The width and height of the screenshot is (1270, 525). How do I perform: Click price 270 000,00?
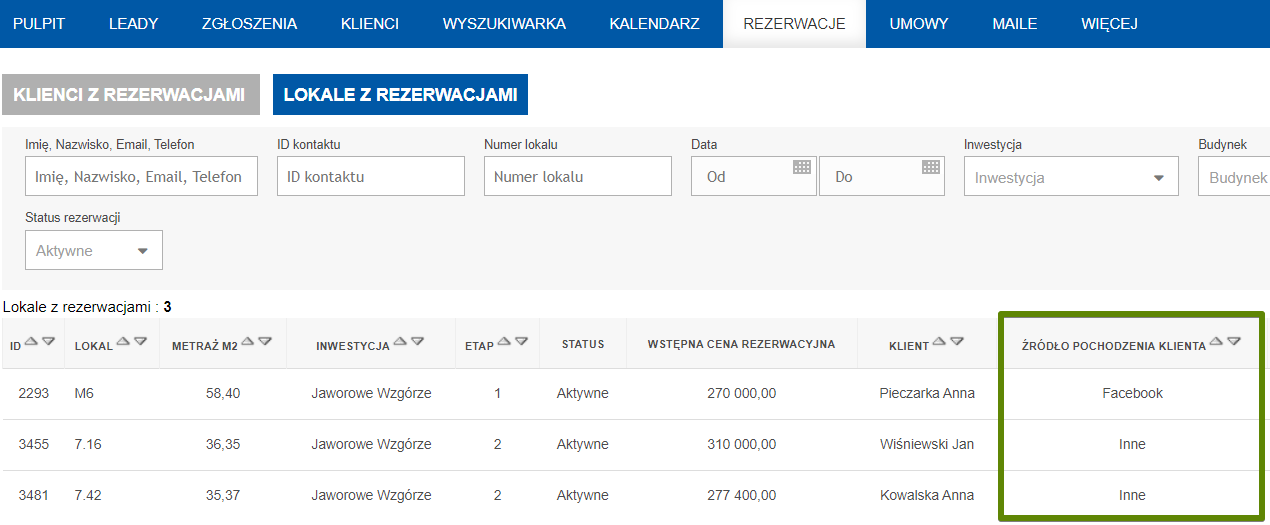click(741, 393)
